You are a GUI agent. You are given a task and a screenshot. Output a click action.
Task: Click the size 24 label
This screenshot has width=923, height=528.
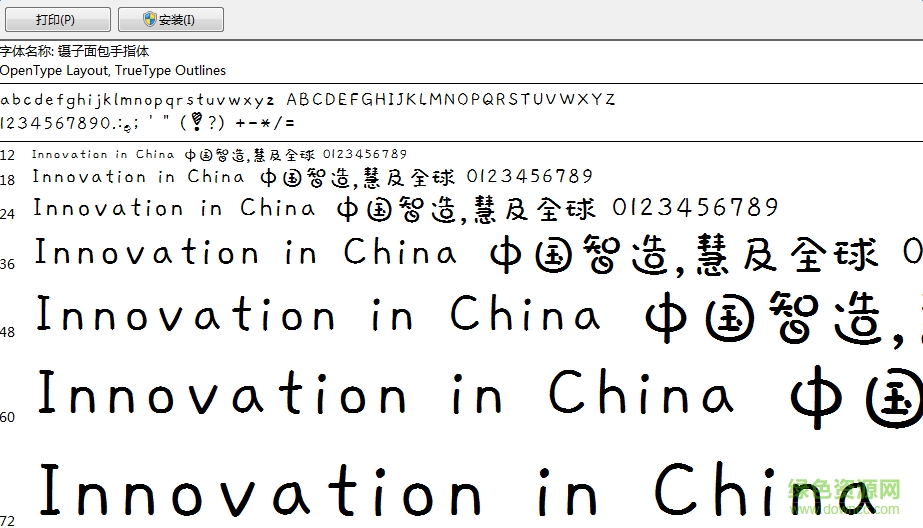tap(8, 214)
